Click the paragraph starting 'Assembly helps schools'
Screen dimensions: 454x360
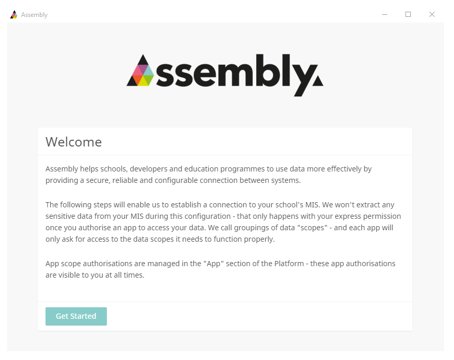[208, 174]
